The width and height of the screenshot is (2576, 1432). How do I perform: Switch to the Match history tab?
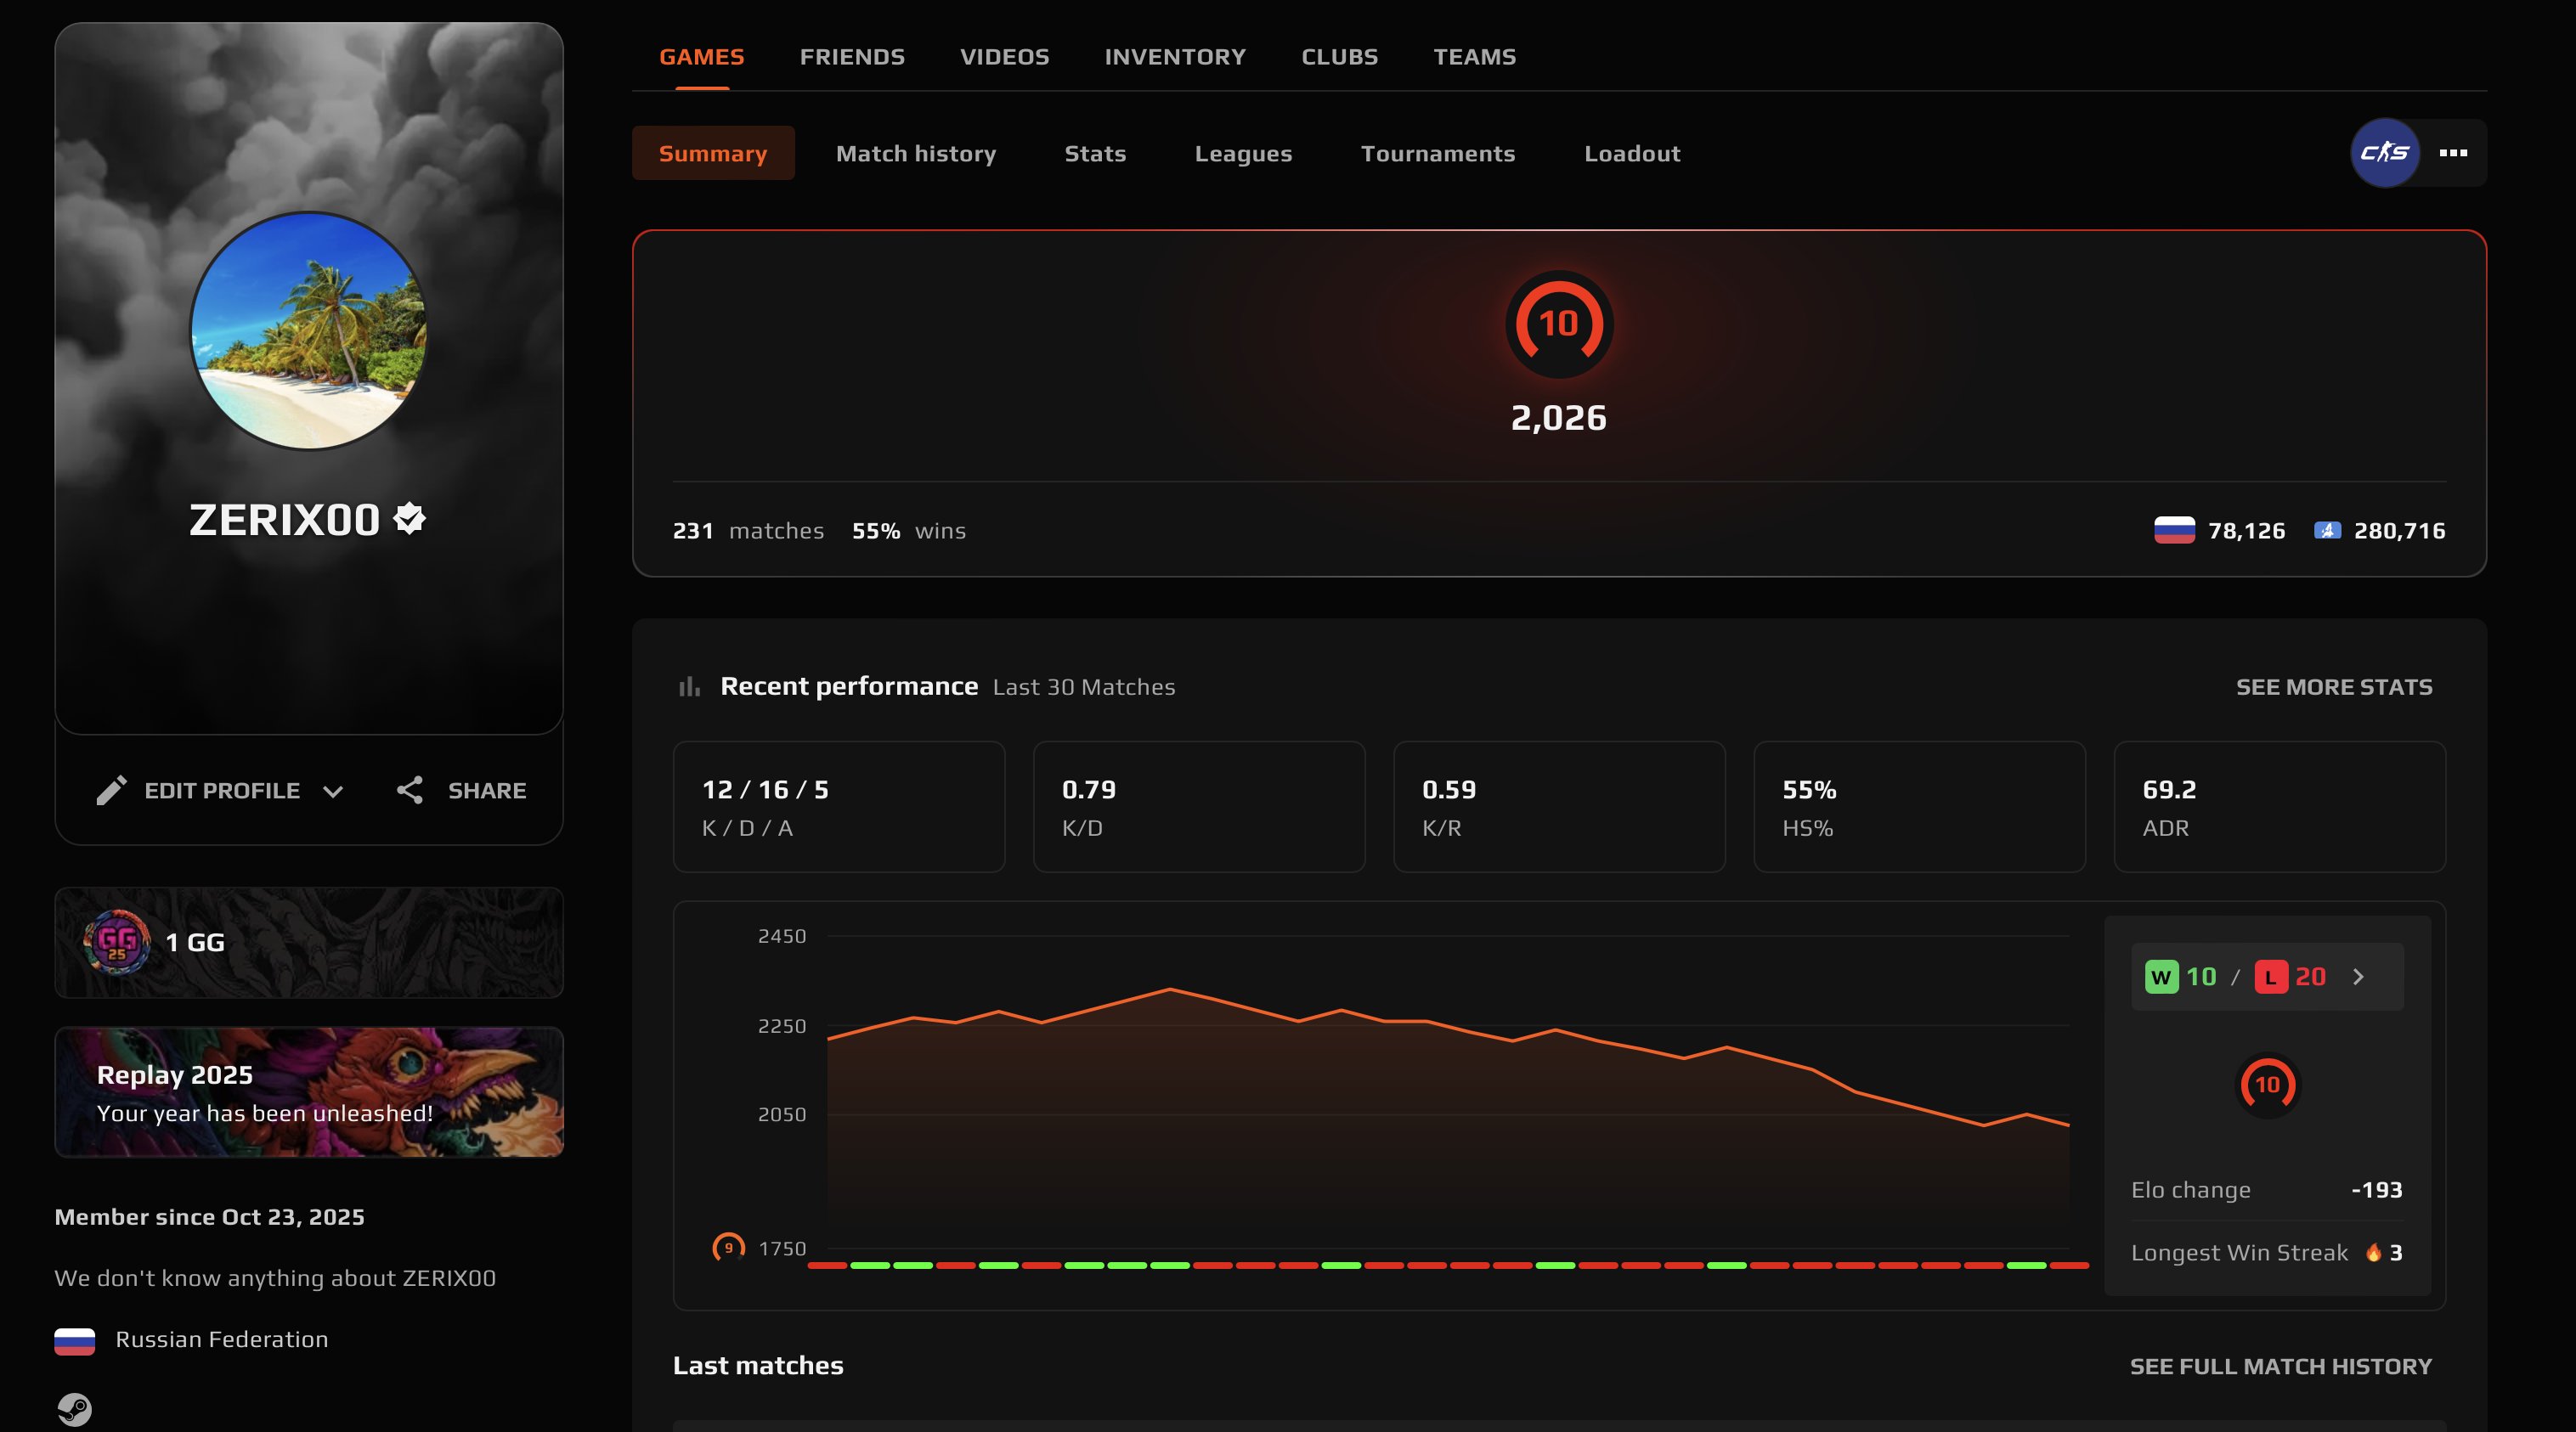(915, 153)
